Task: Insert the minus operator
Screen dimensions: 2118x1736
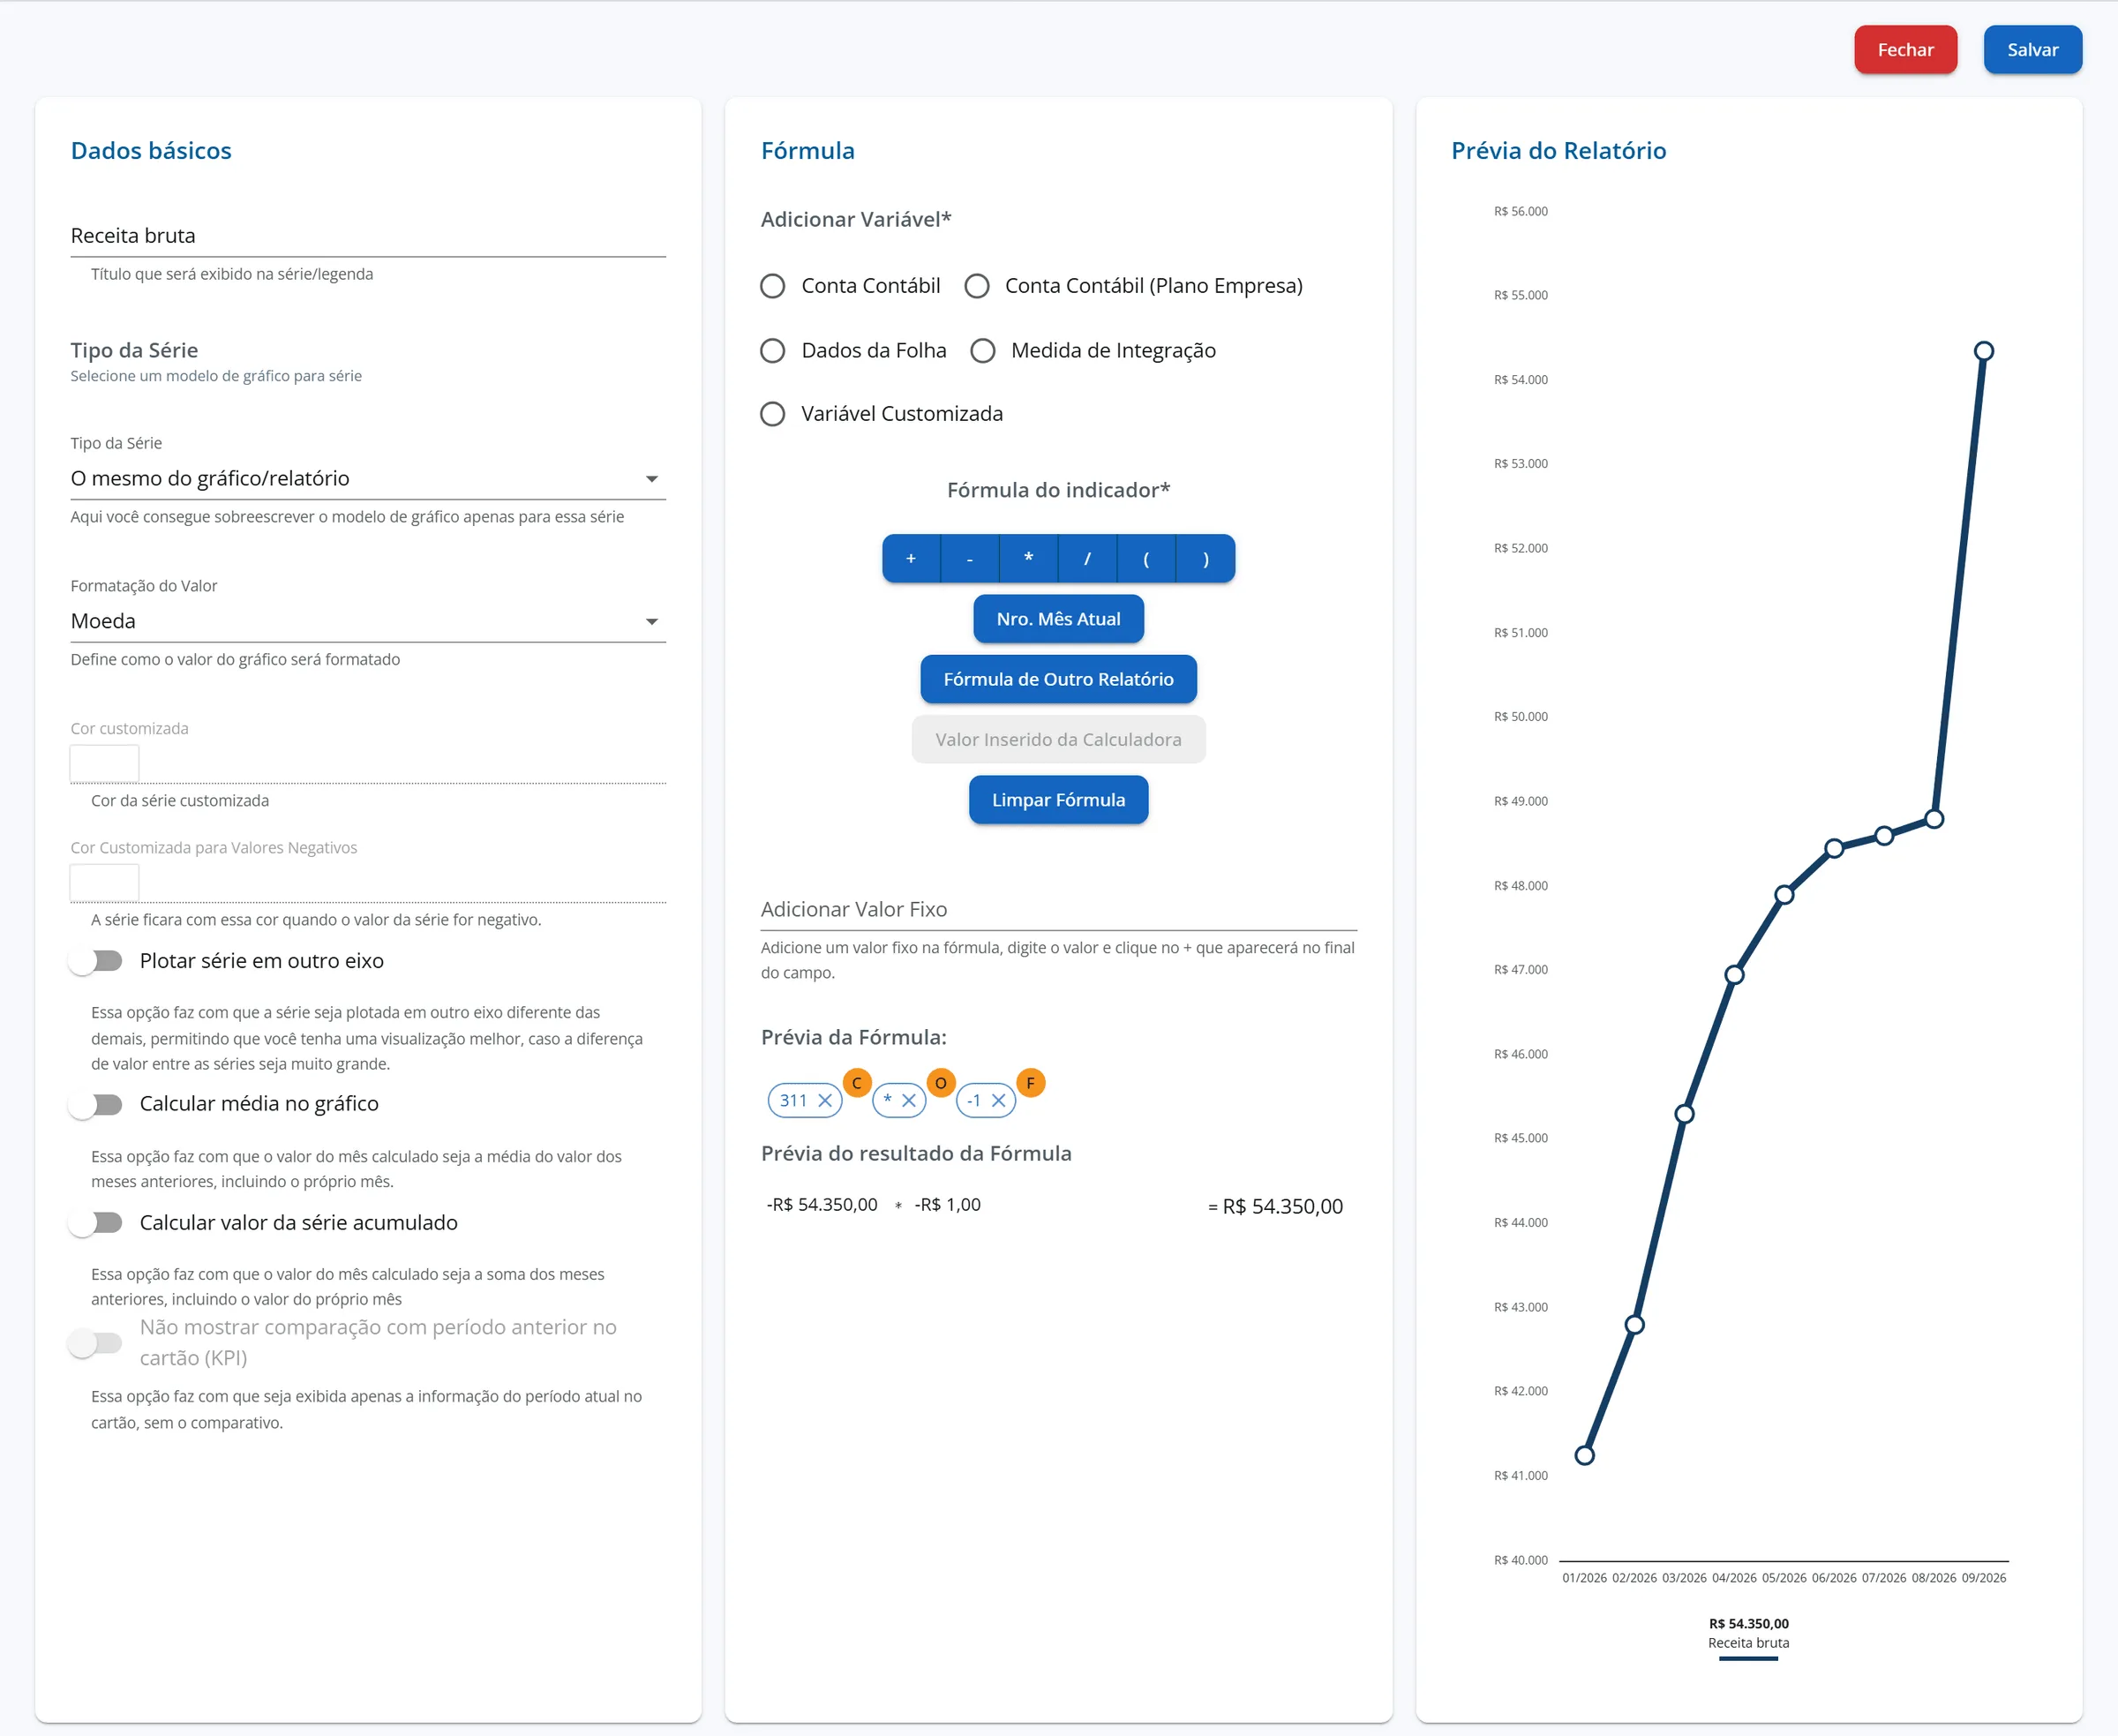Action: click(970, 558)
